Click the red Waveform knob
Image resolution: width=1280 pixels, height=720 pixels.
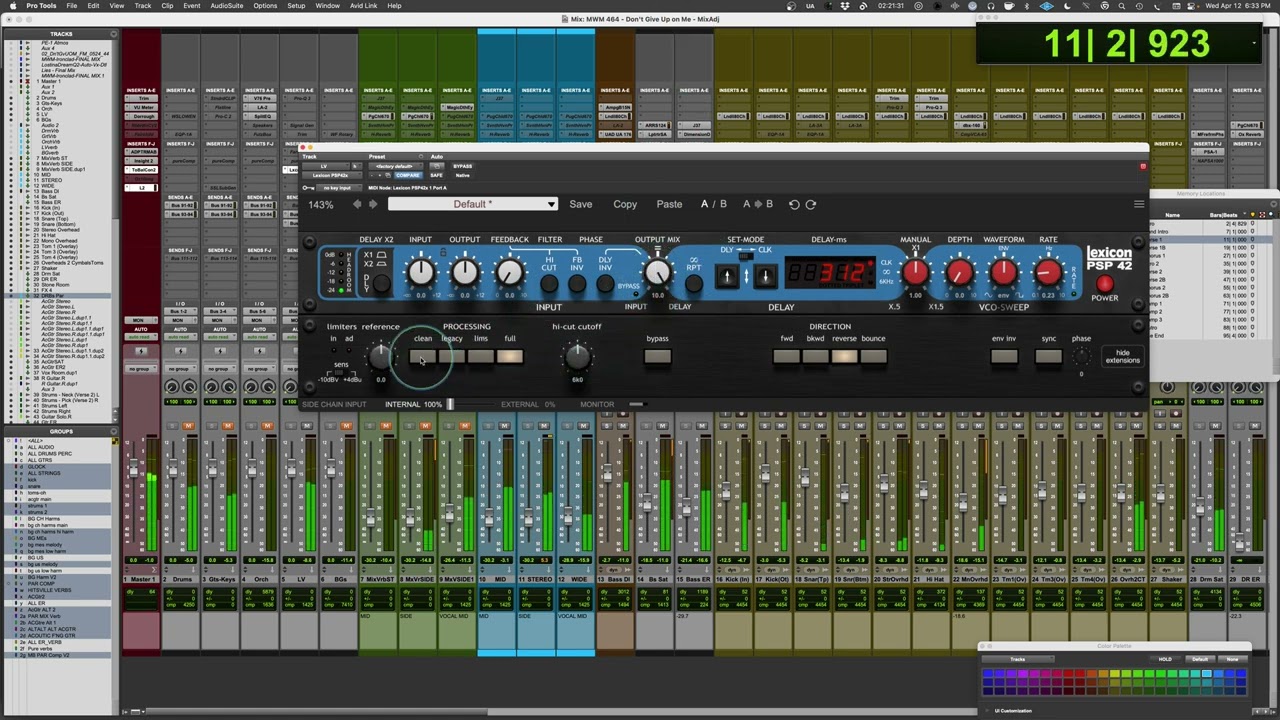[1003, 273]
